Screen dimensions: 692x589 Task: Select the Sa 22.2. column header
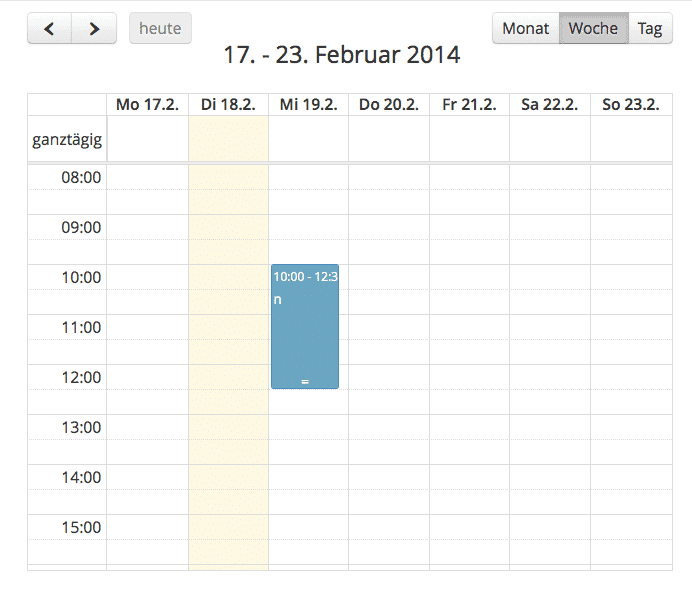[x=549, y=105]
